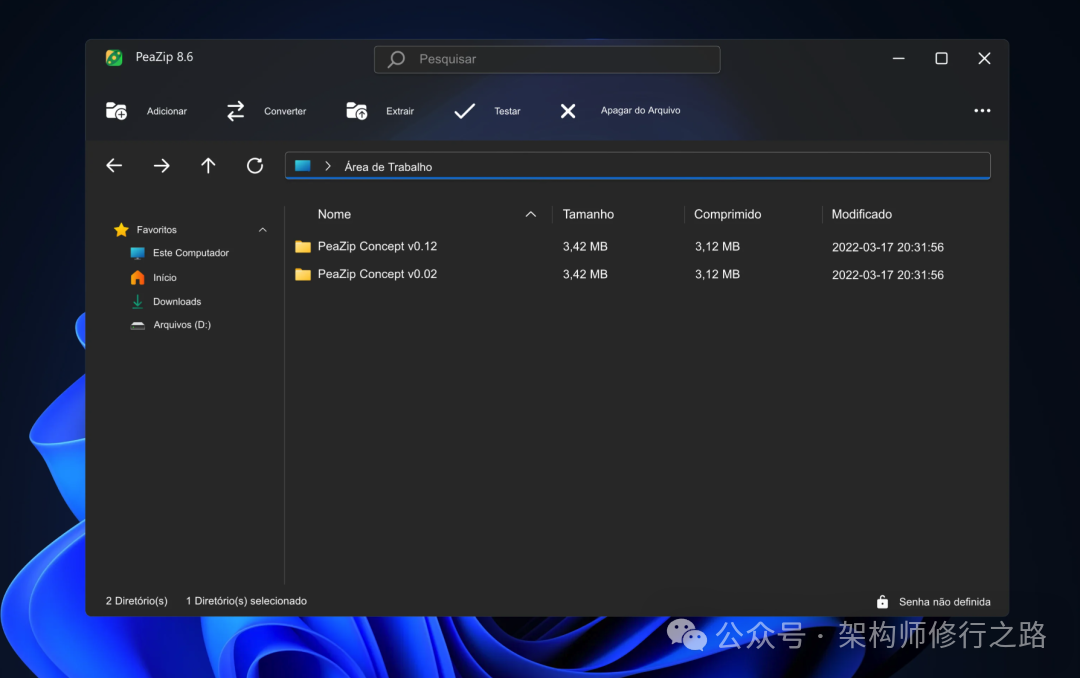The height and width of the screenshot is (678, 1080).
Task: Collapse the Favoritos section chevron
Action: tap(263, 230)
